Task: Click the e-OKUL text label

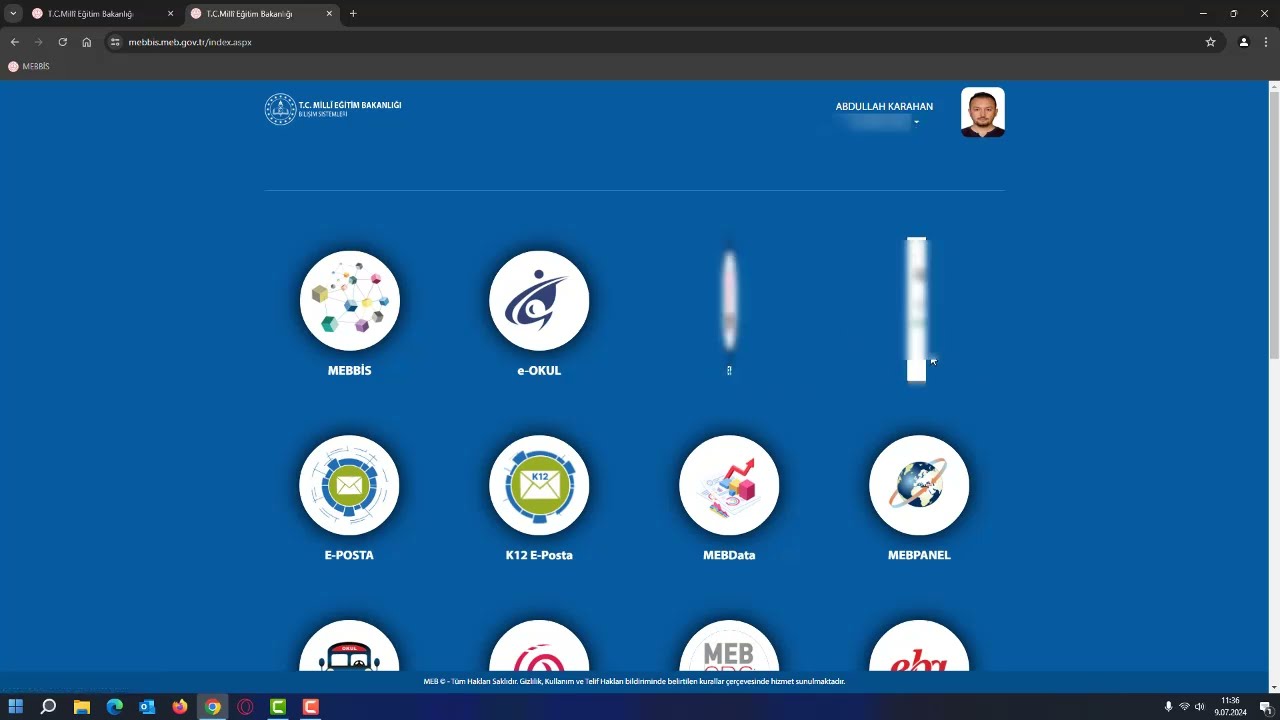Action: tap(539, 371)
